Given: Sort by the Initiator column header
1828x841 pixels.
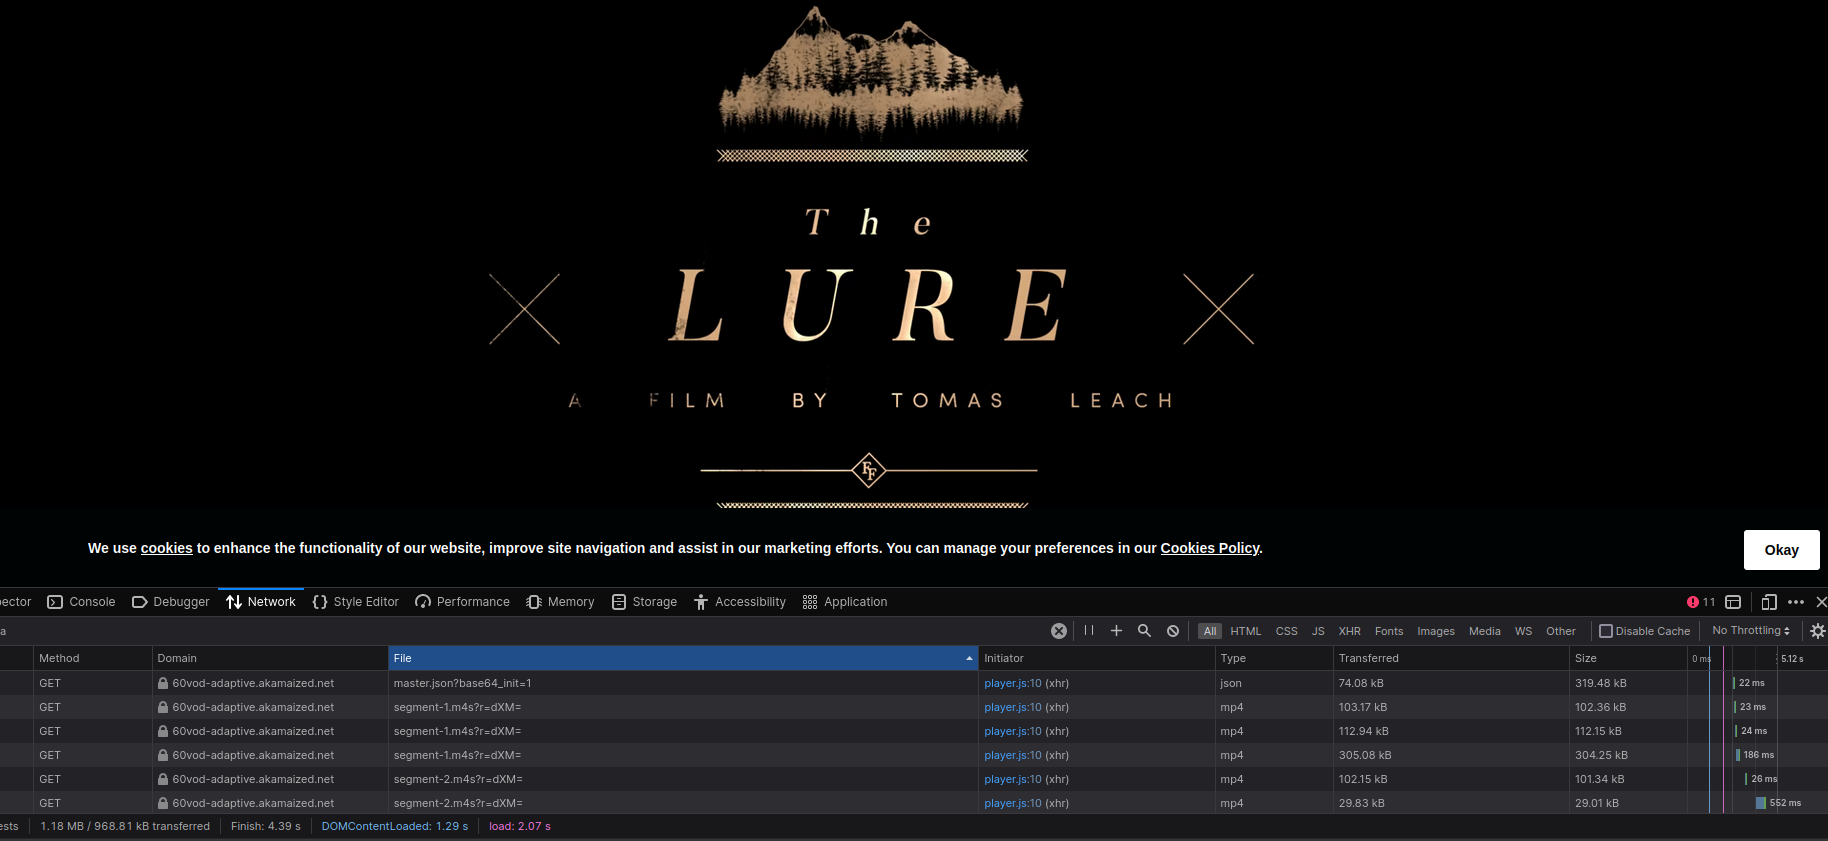Looking at the screenshot, I should (x=1097, y=658).
